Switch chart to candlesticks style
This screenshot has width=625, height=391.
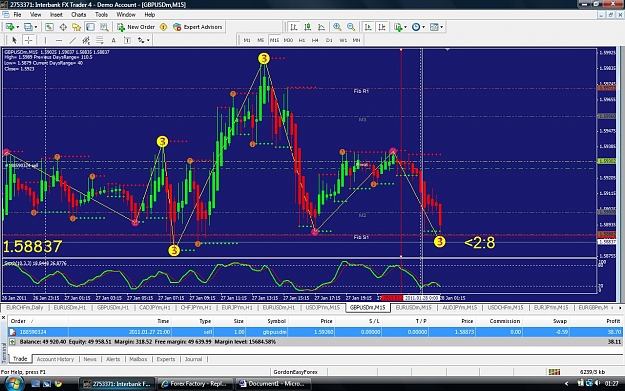tap(308, 27)
